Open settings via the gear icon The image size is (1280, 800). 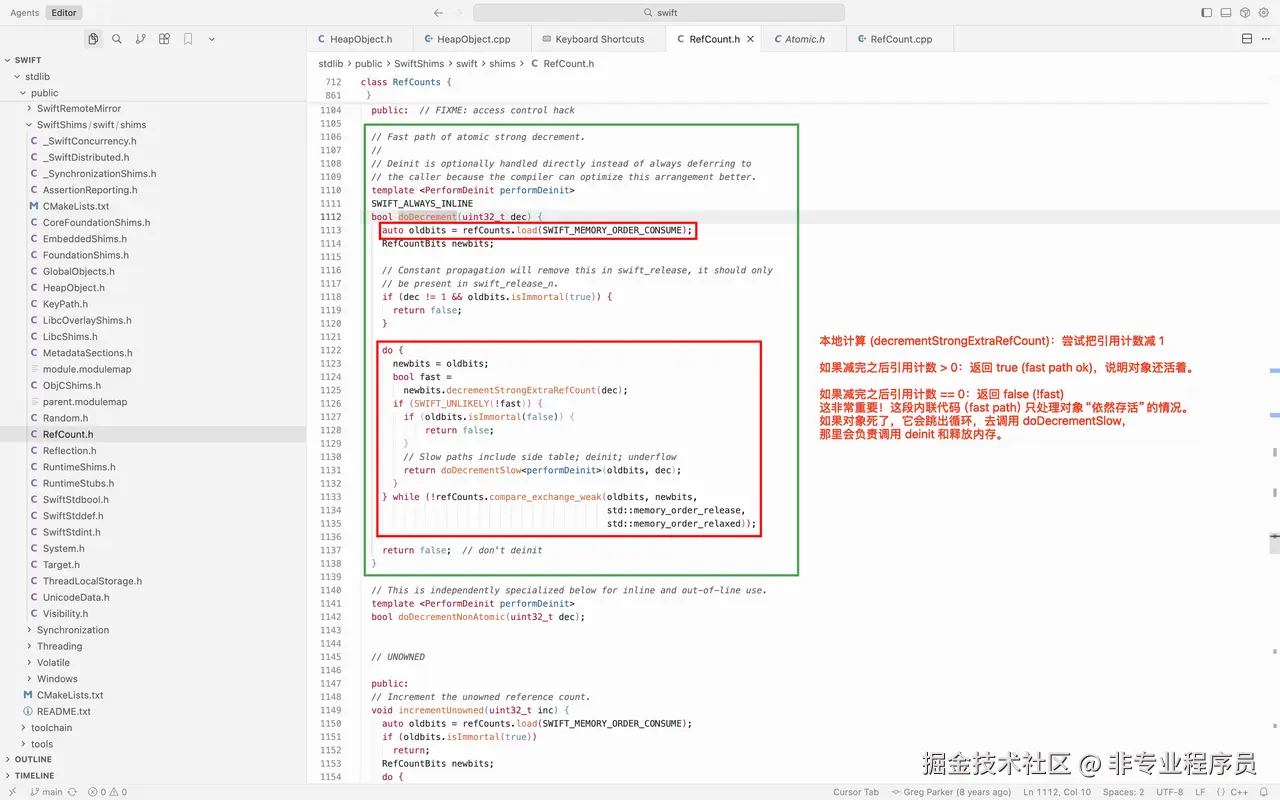1264,13
